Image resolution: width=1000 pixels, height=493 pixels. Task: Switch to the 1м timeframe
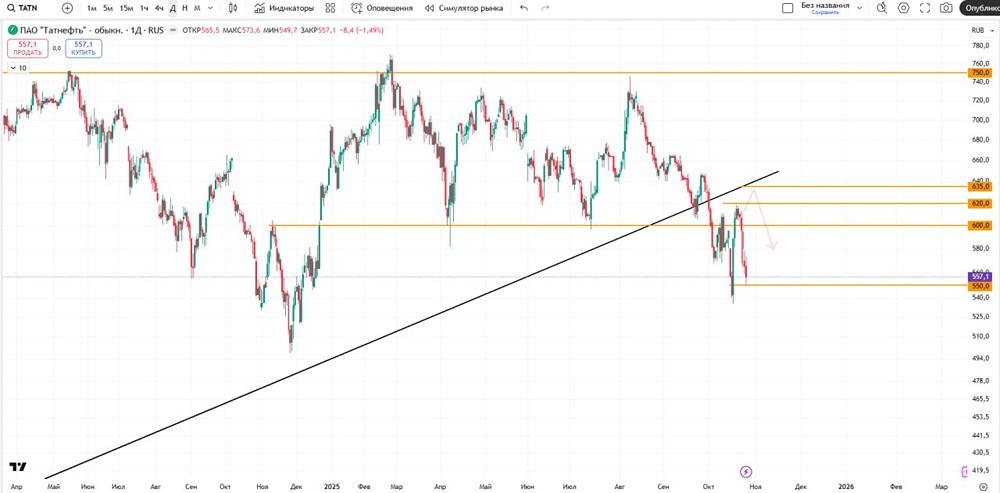[x=92, y=8]
